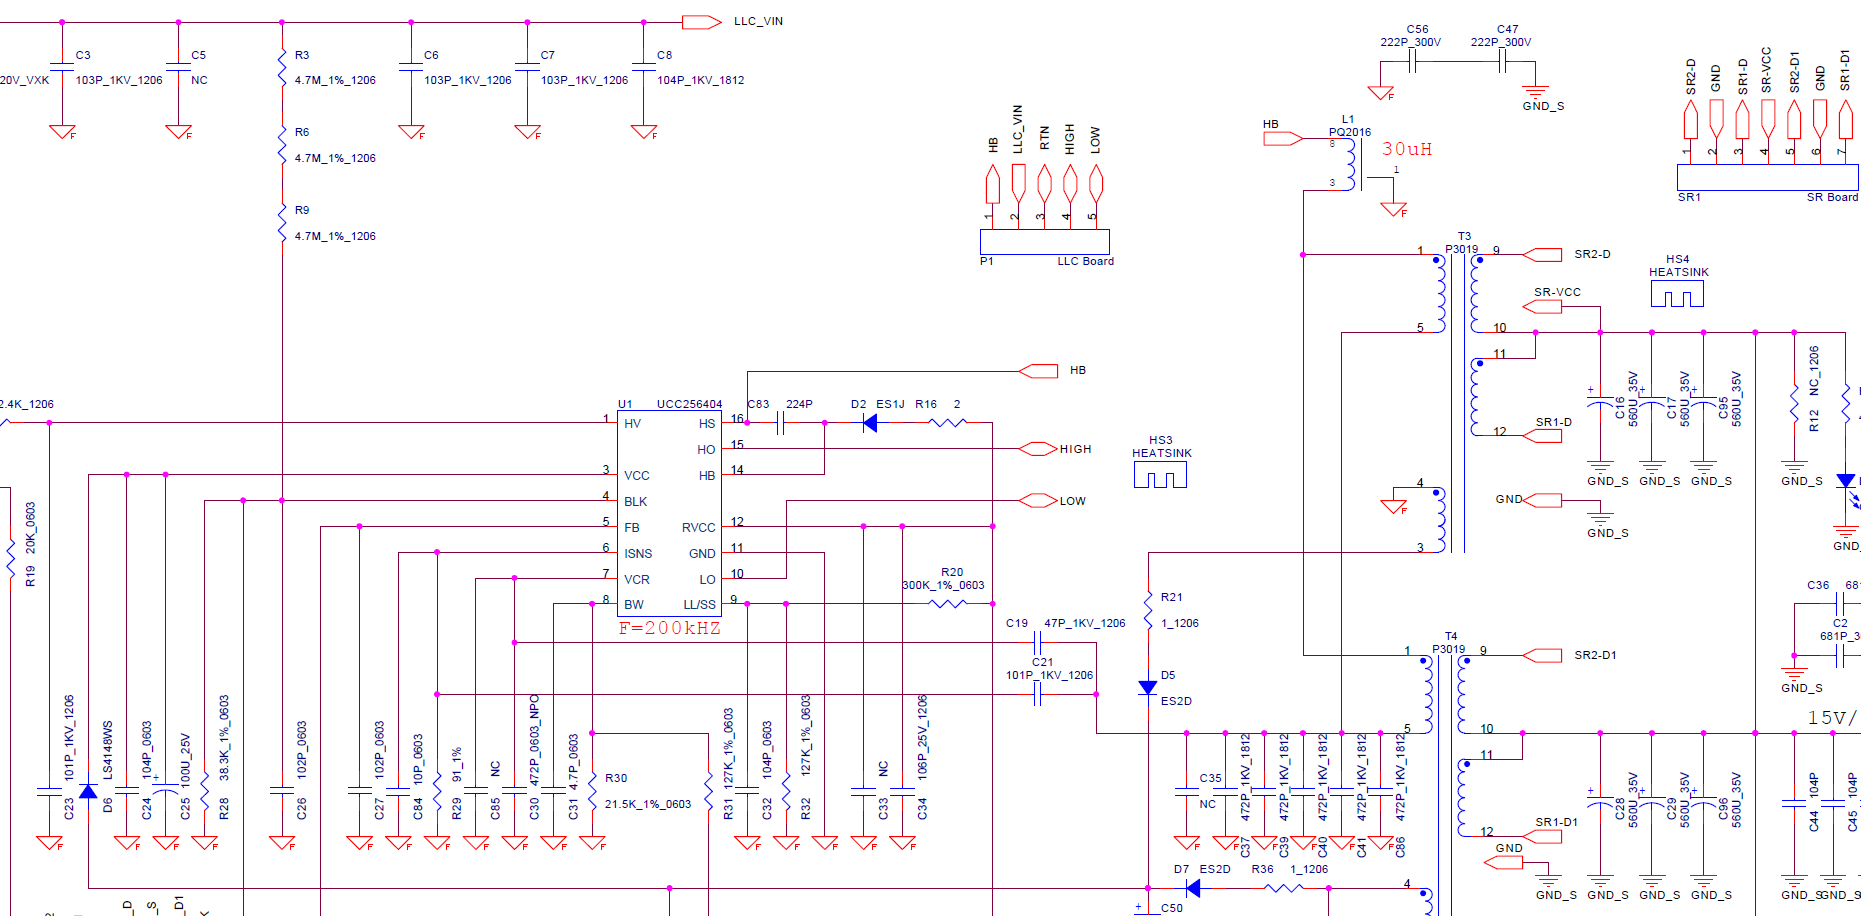Select the P1 LLC Board connector body

click(x=1044, y=242)
